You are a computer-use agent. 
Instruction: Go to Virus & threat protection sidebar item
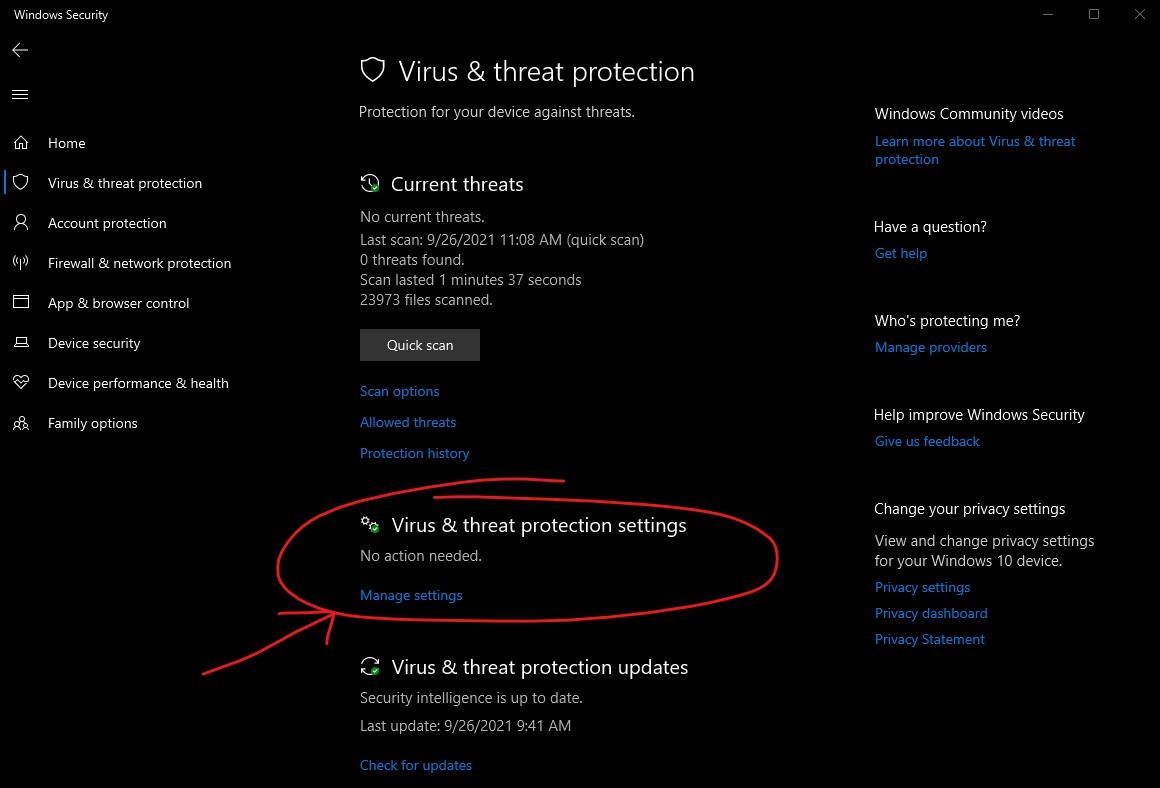click(125, 183)
